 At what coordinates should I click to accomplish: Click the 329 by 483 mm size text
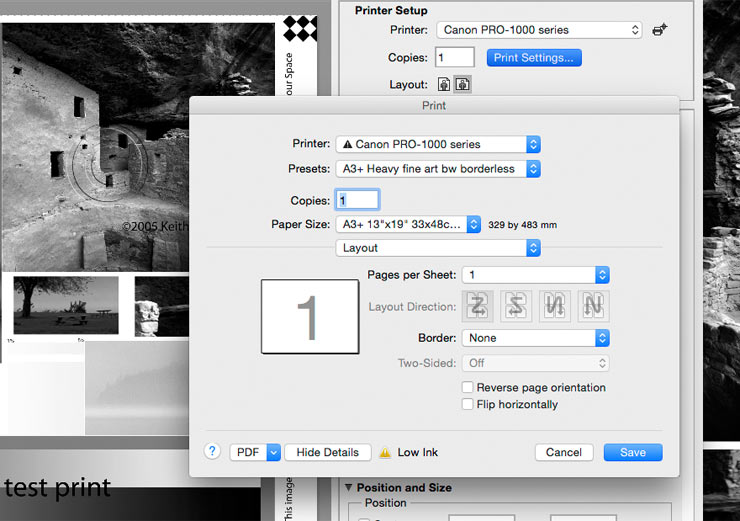pos(522,225)
